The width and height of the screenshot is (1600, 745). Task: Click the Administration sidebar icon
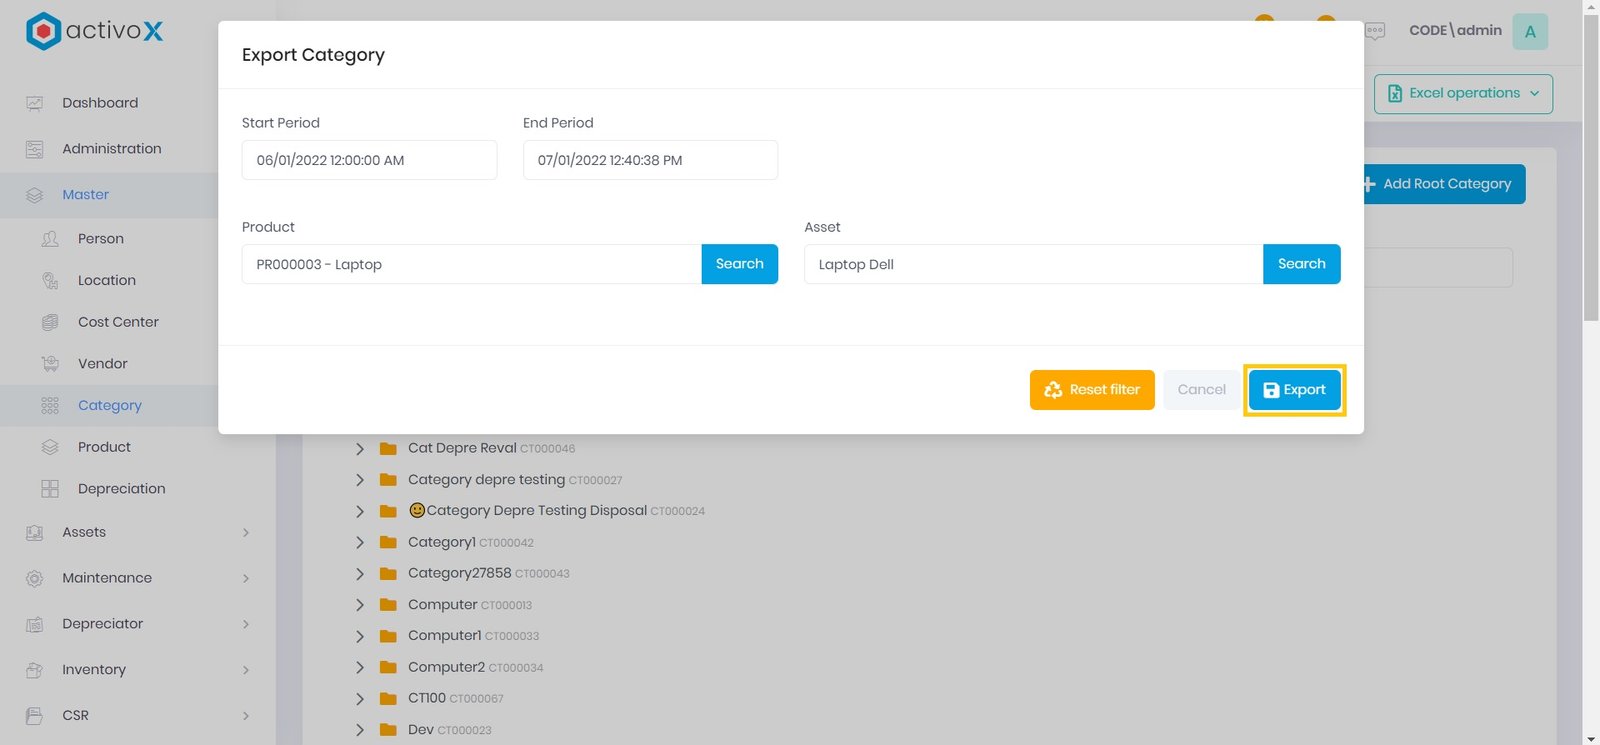pyautogui.click(x=35, y=149)
